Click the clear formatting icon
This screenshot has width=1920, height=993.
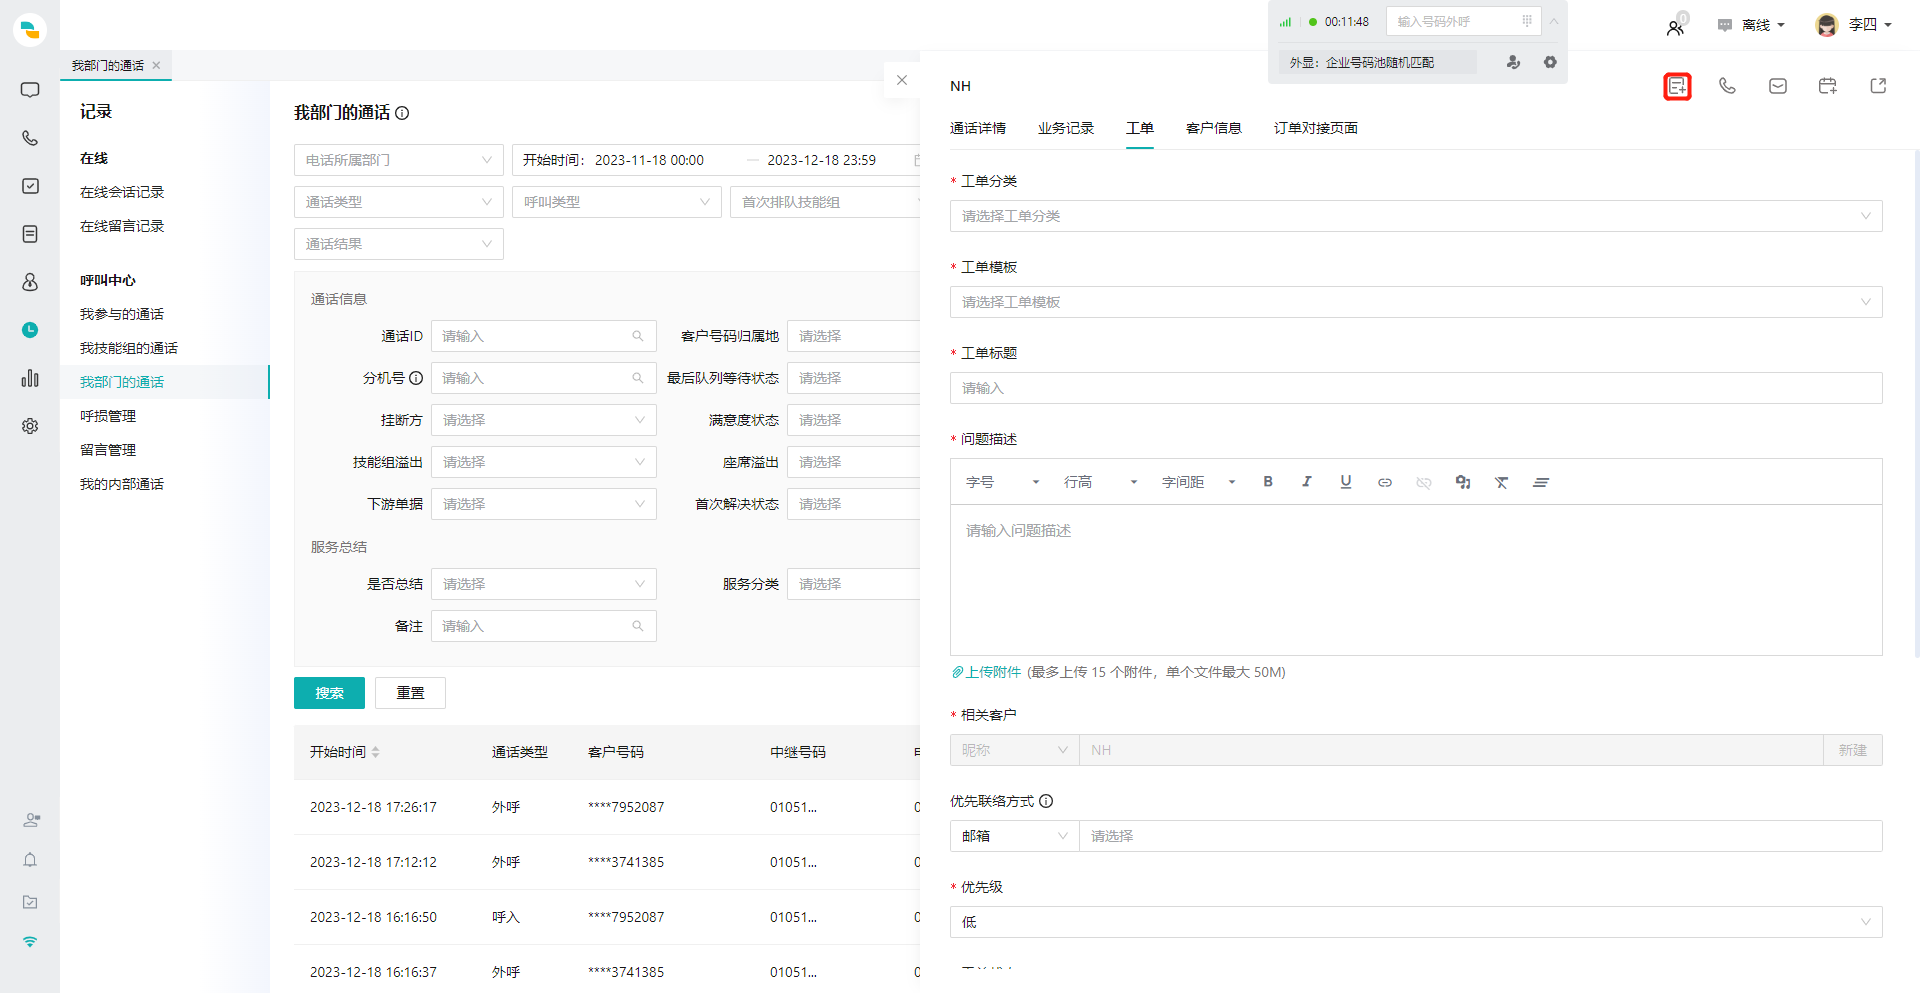pyautogui.click(x=1502, y=482)
